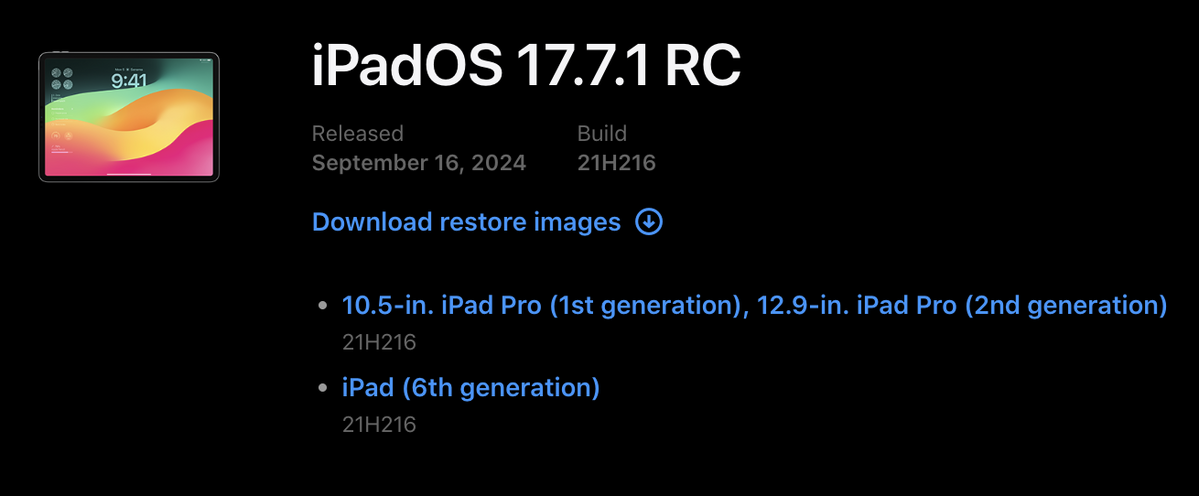Click the iPadOS 17.7.1 RC heading
The image size is (1199, 496).
click(x=526, y=67)
